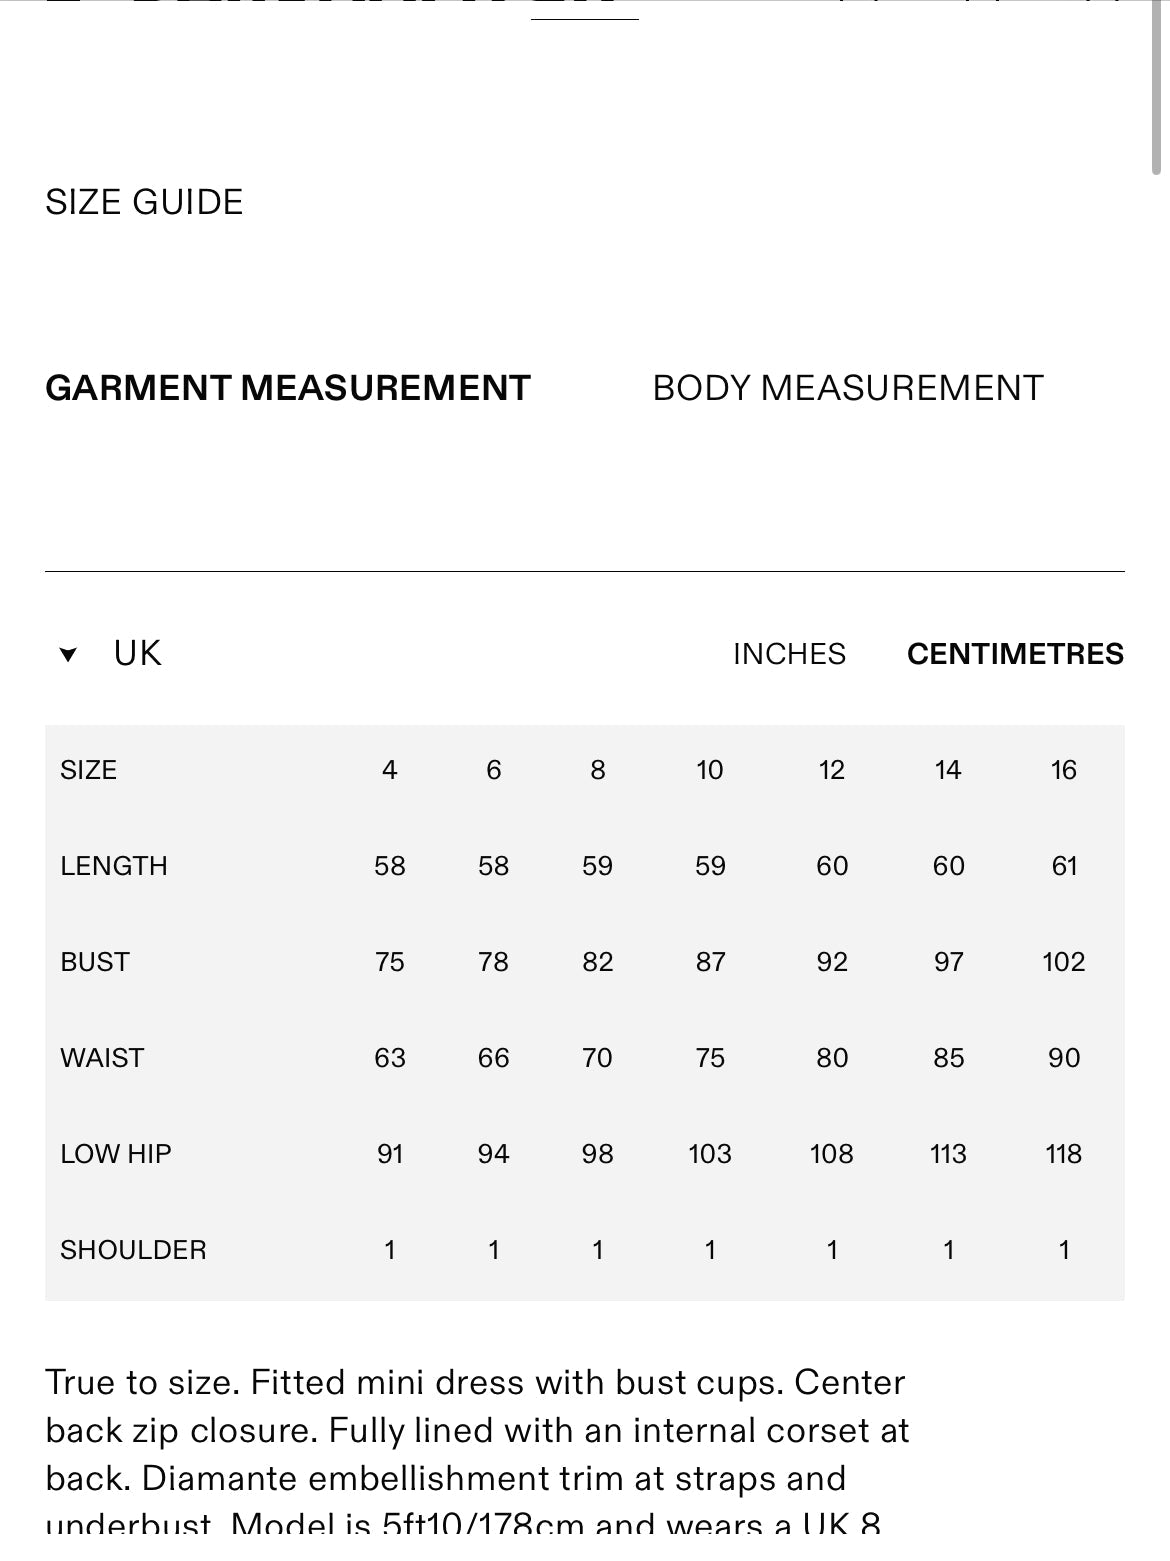Switch measurement units to Inches
1170x1561 pixels.
coord(789,654)
